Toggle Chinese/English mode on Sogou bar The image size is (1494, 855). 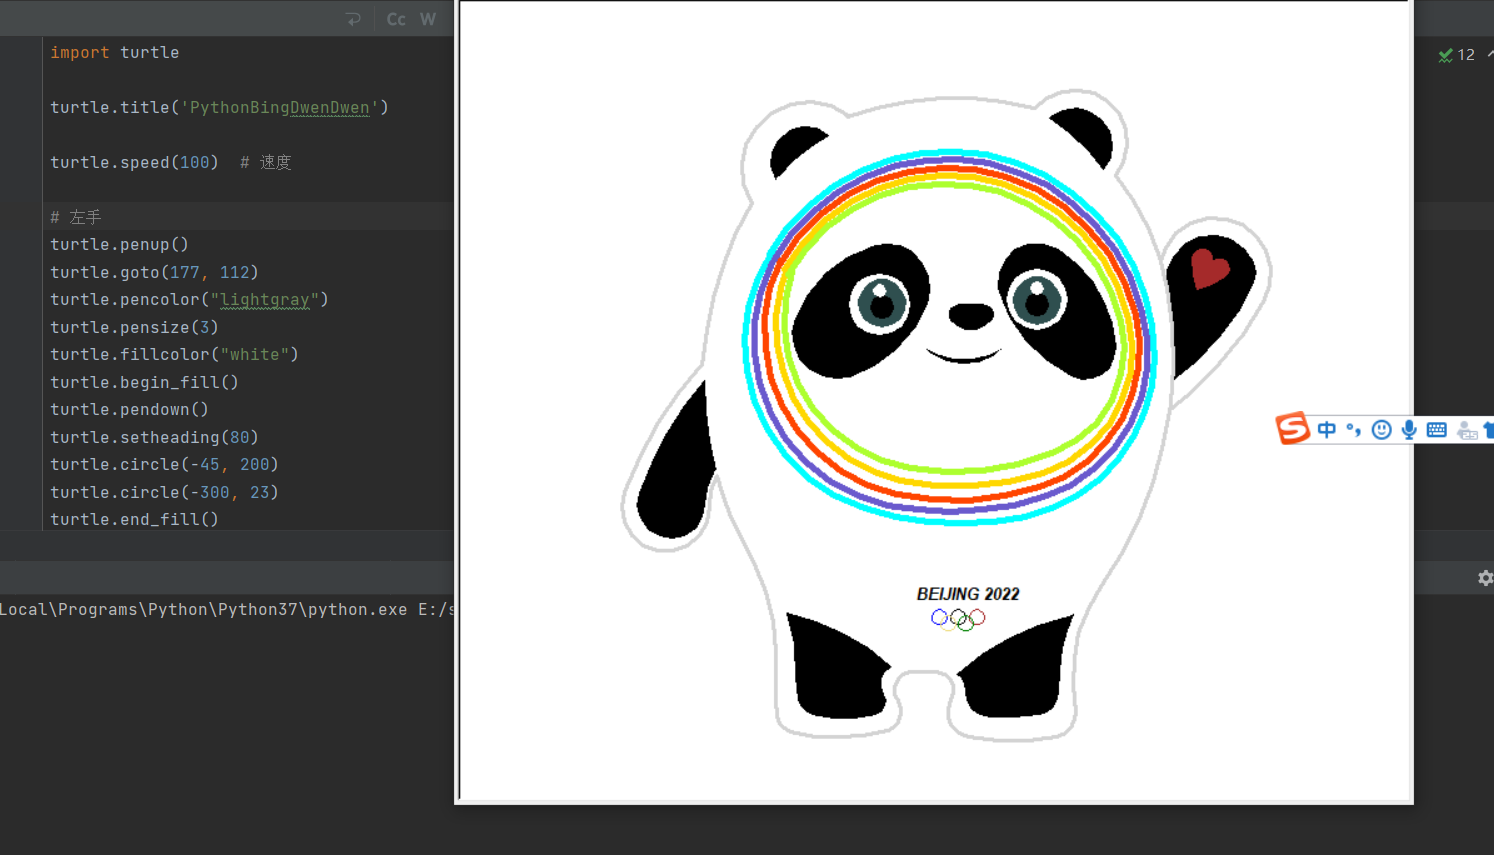1327,430
